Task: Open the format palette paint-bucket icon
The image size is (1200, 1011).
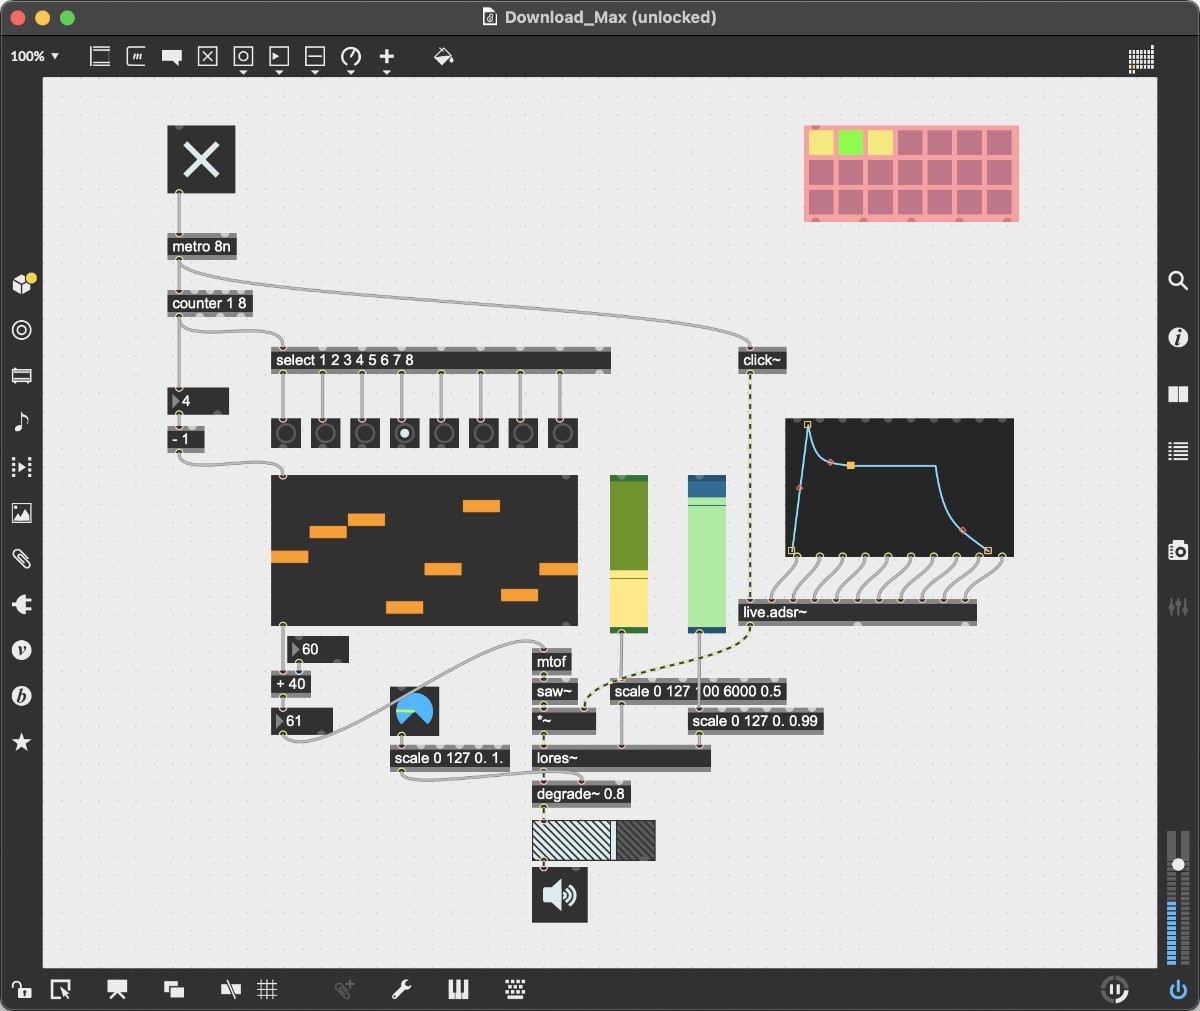Action: point(444,57)
